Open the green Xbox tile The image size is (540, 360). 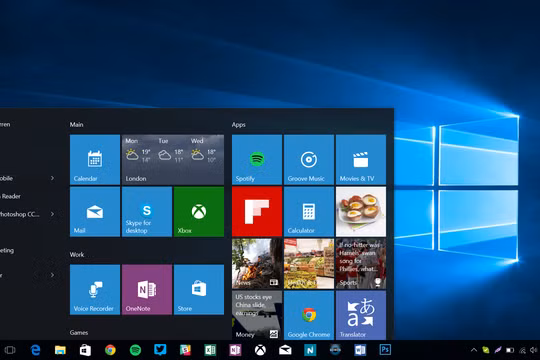(x=199, y=212)
